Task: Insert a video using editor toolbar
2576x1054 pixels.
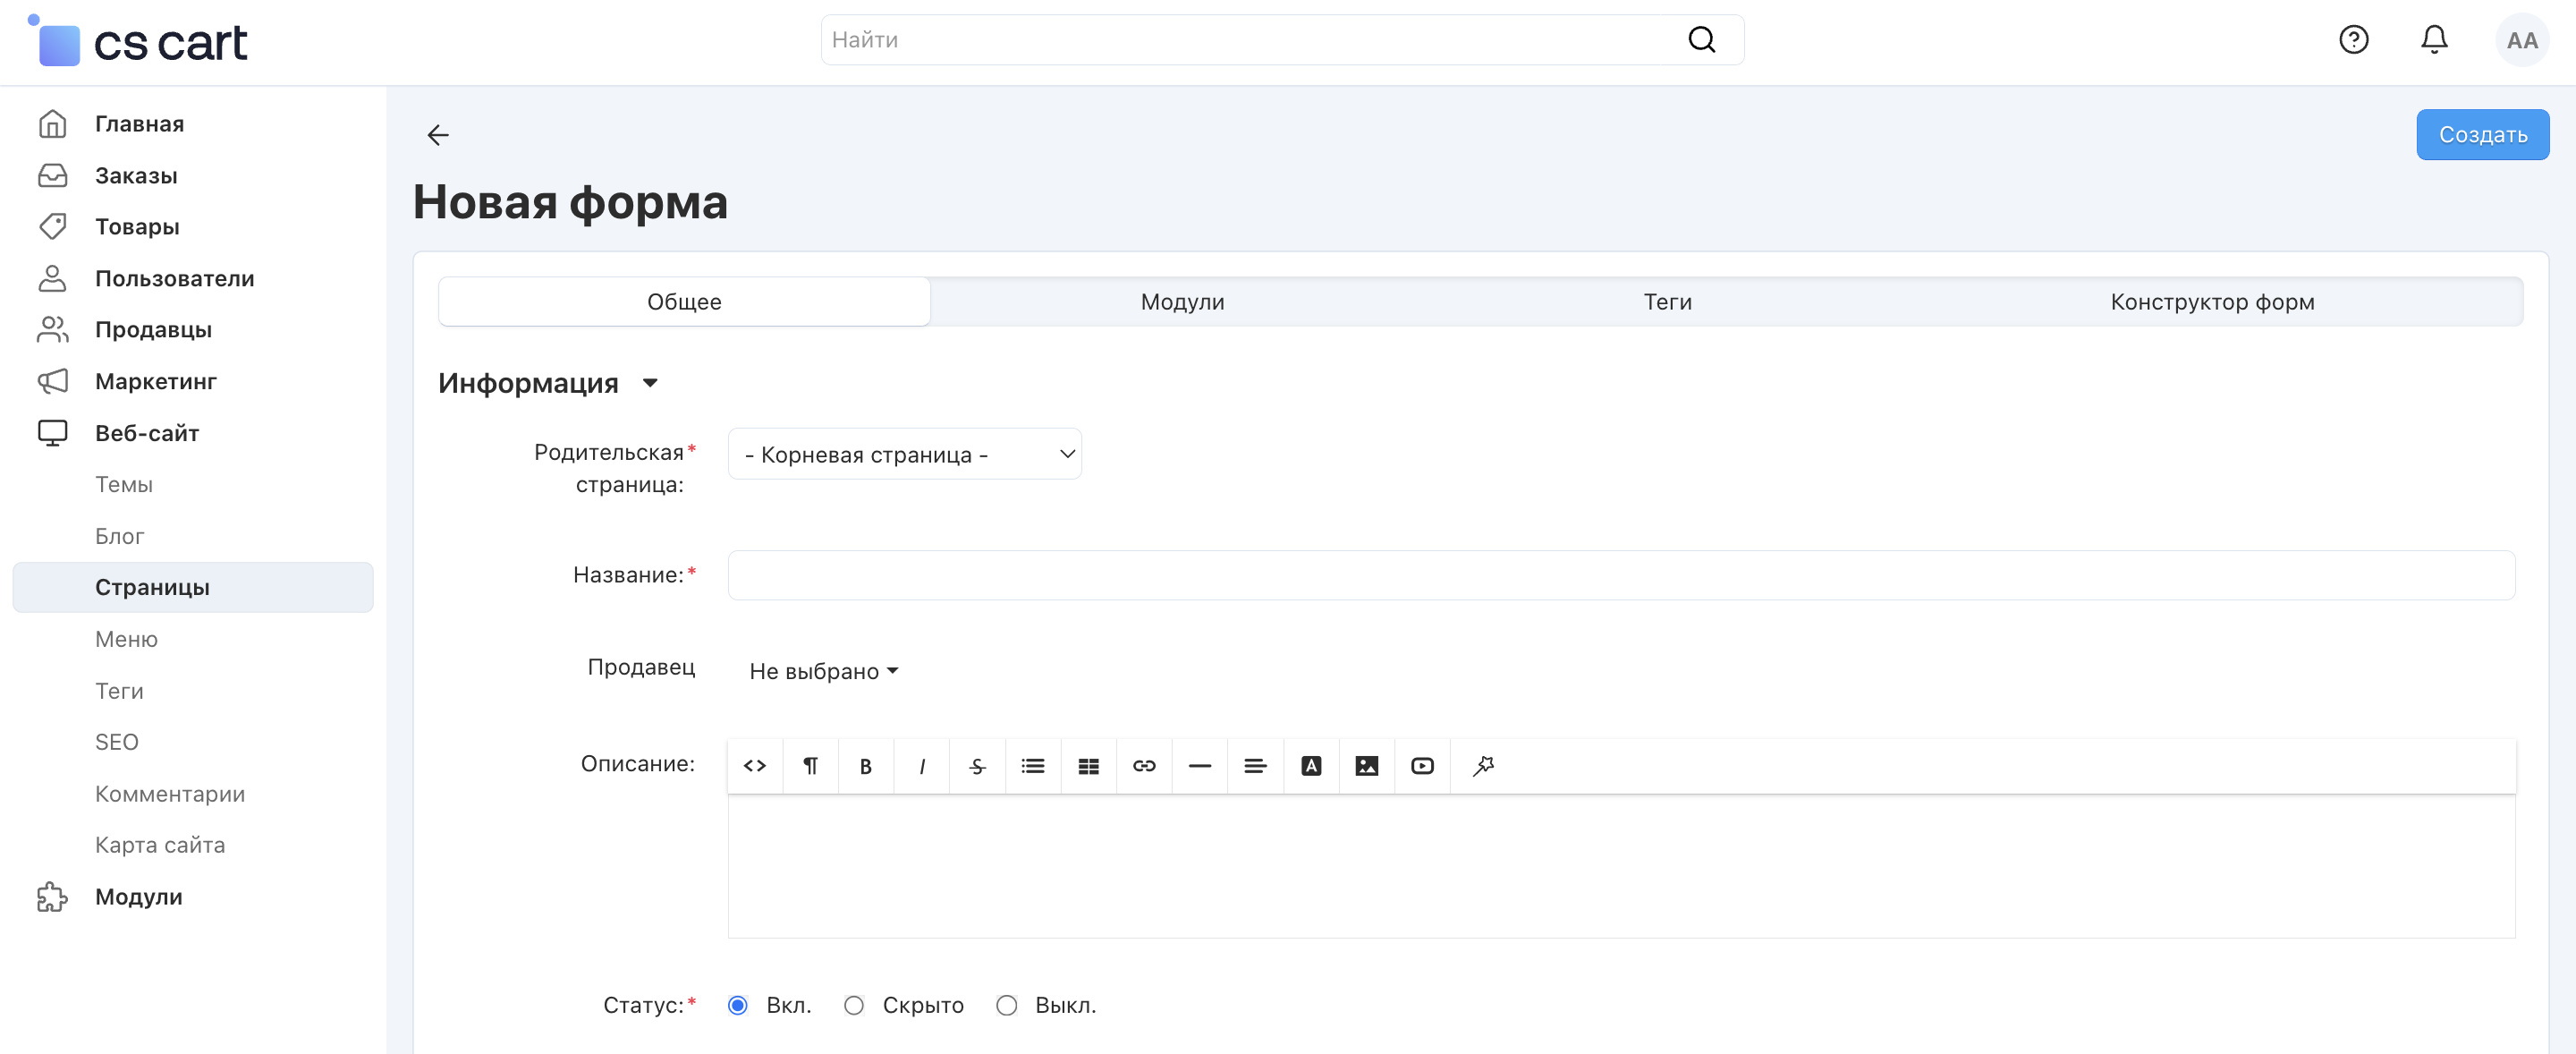Action: tap(1422, 766)
